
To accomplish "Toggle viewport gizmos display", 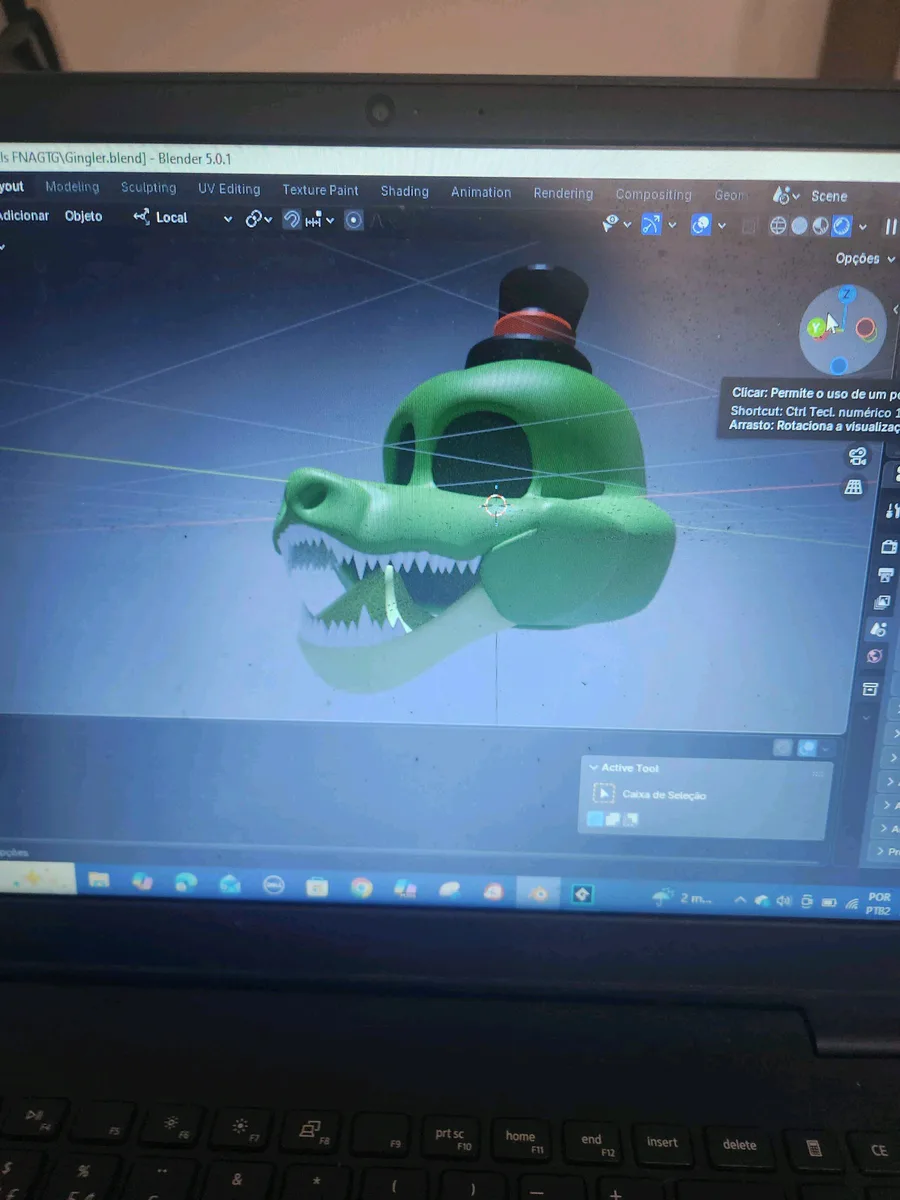I will coord(651,224).
